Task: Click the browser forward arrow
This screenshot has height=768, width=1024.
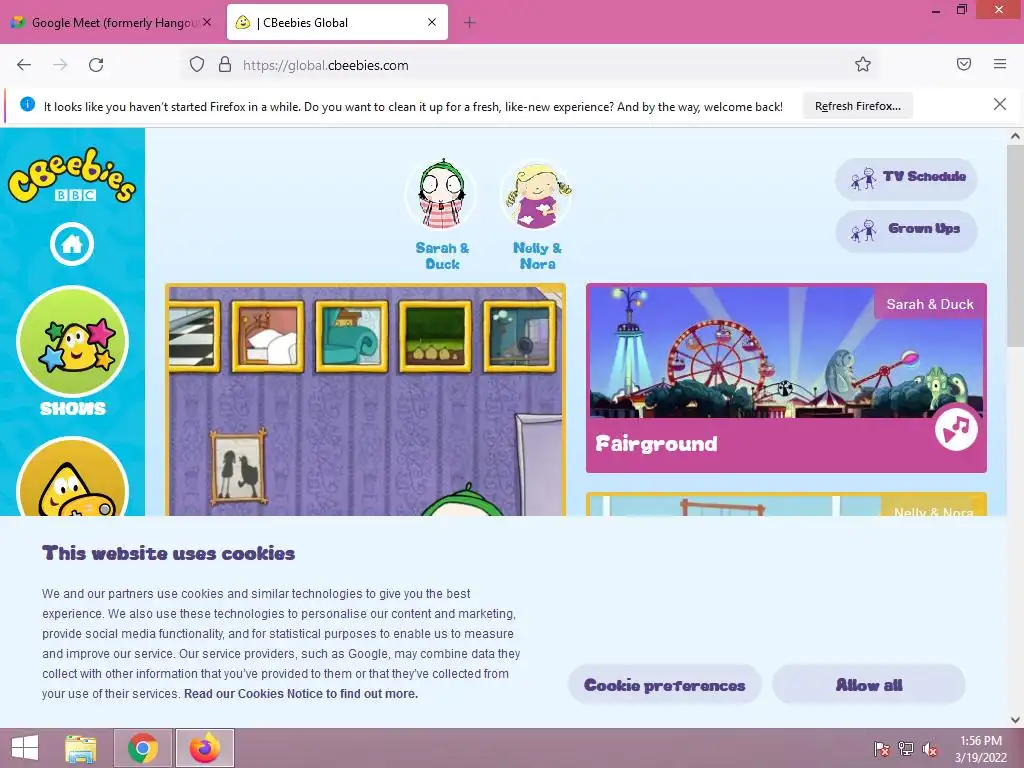Action: (x=60, y=65)
